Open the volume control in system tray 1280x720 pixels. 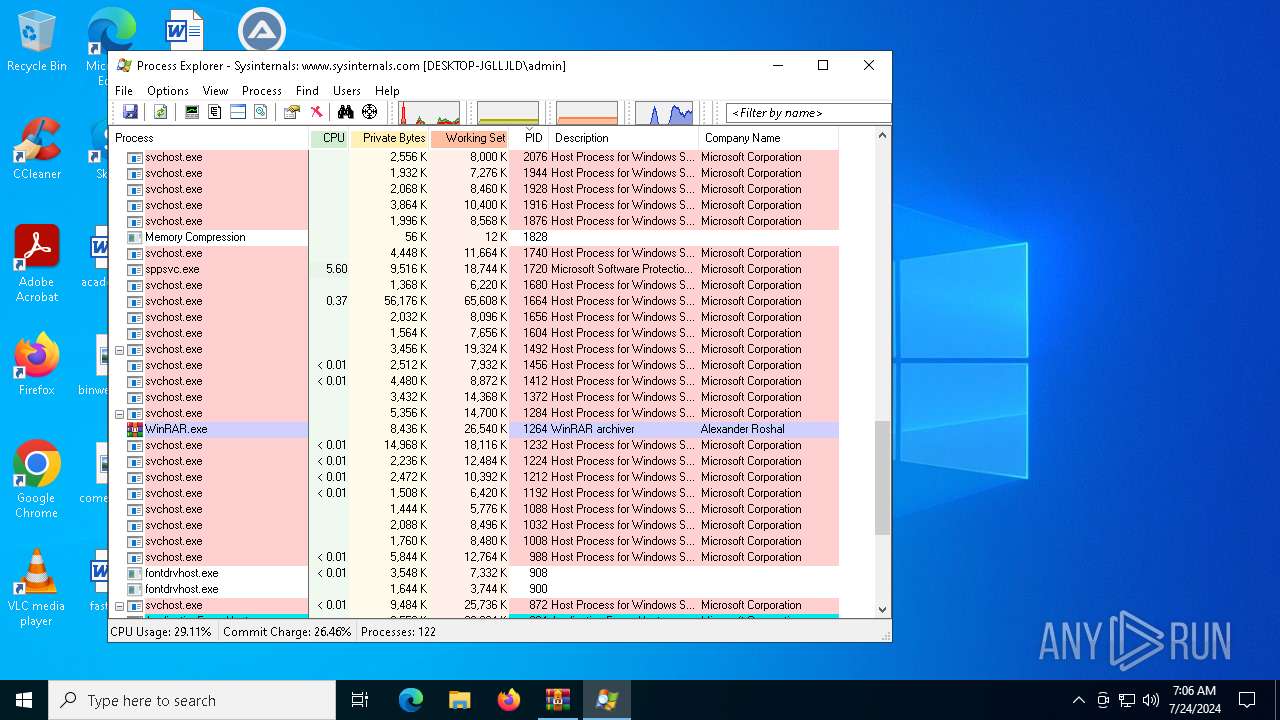tap(1151, 700)
